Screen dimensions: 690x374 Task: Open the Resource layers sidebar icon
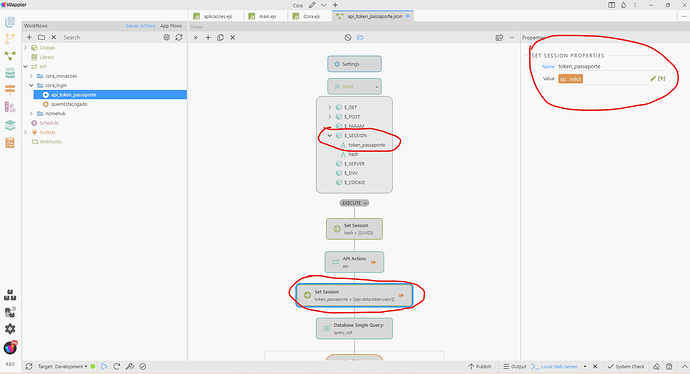pos(10,125)
